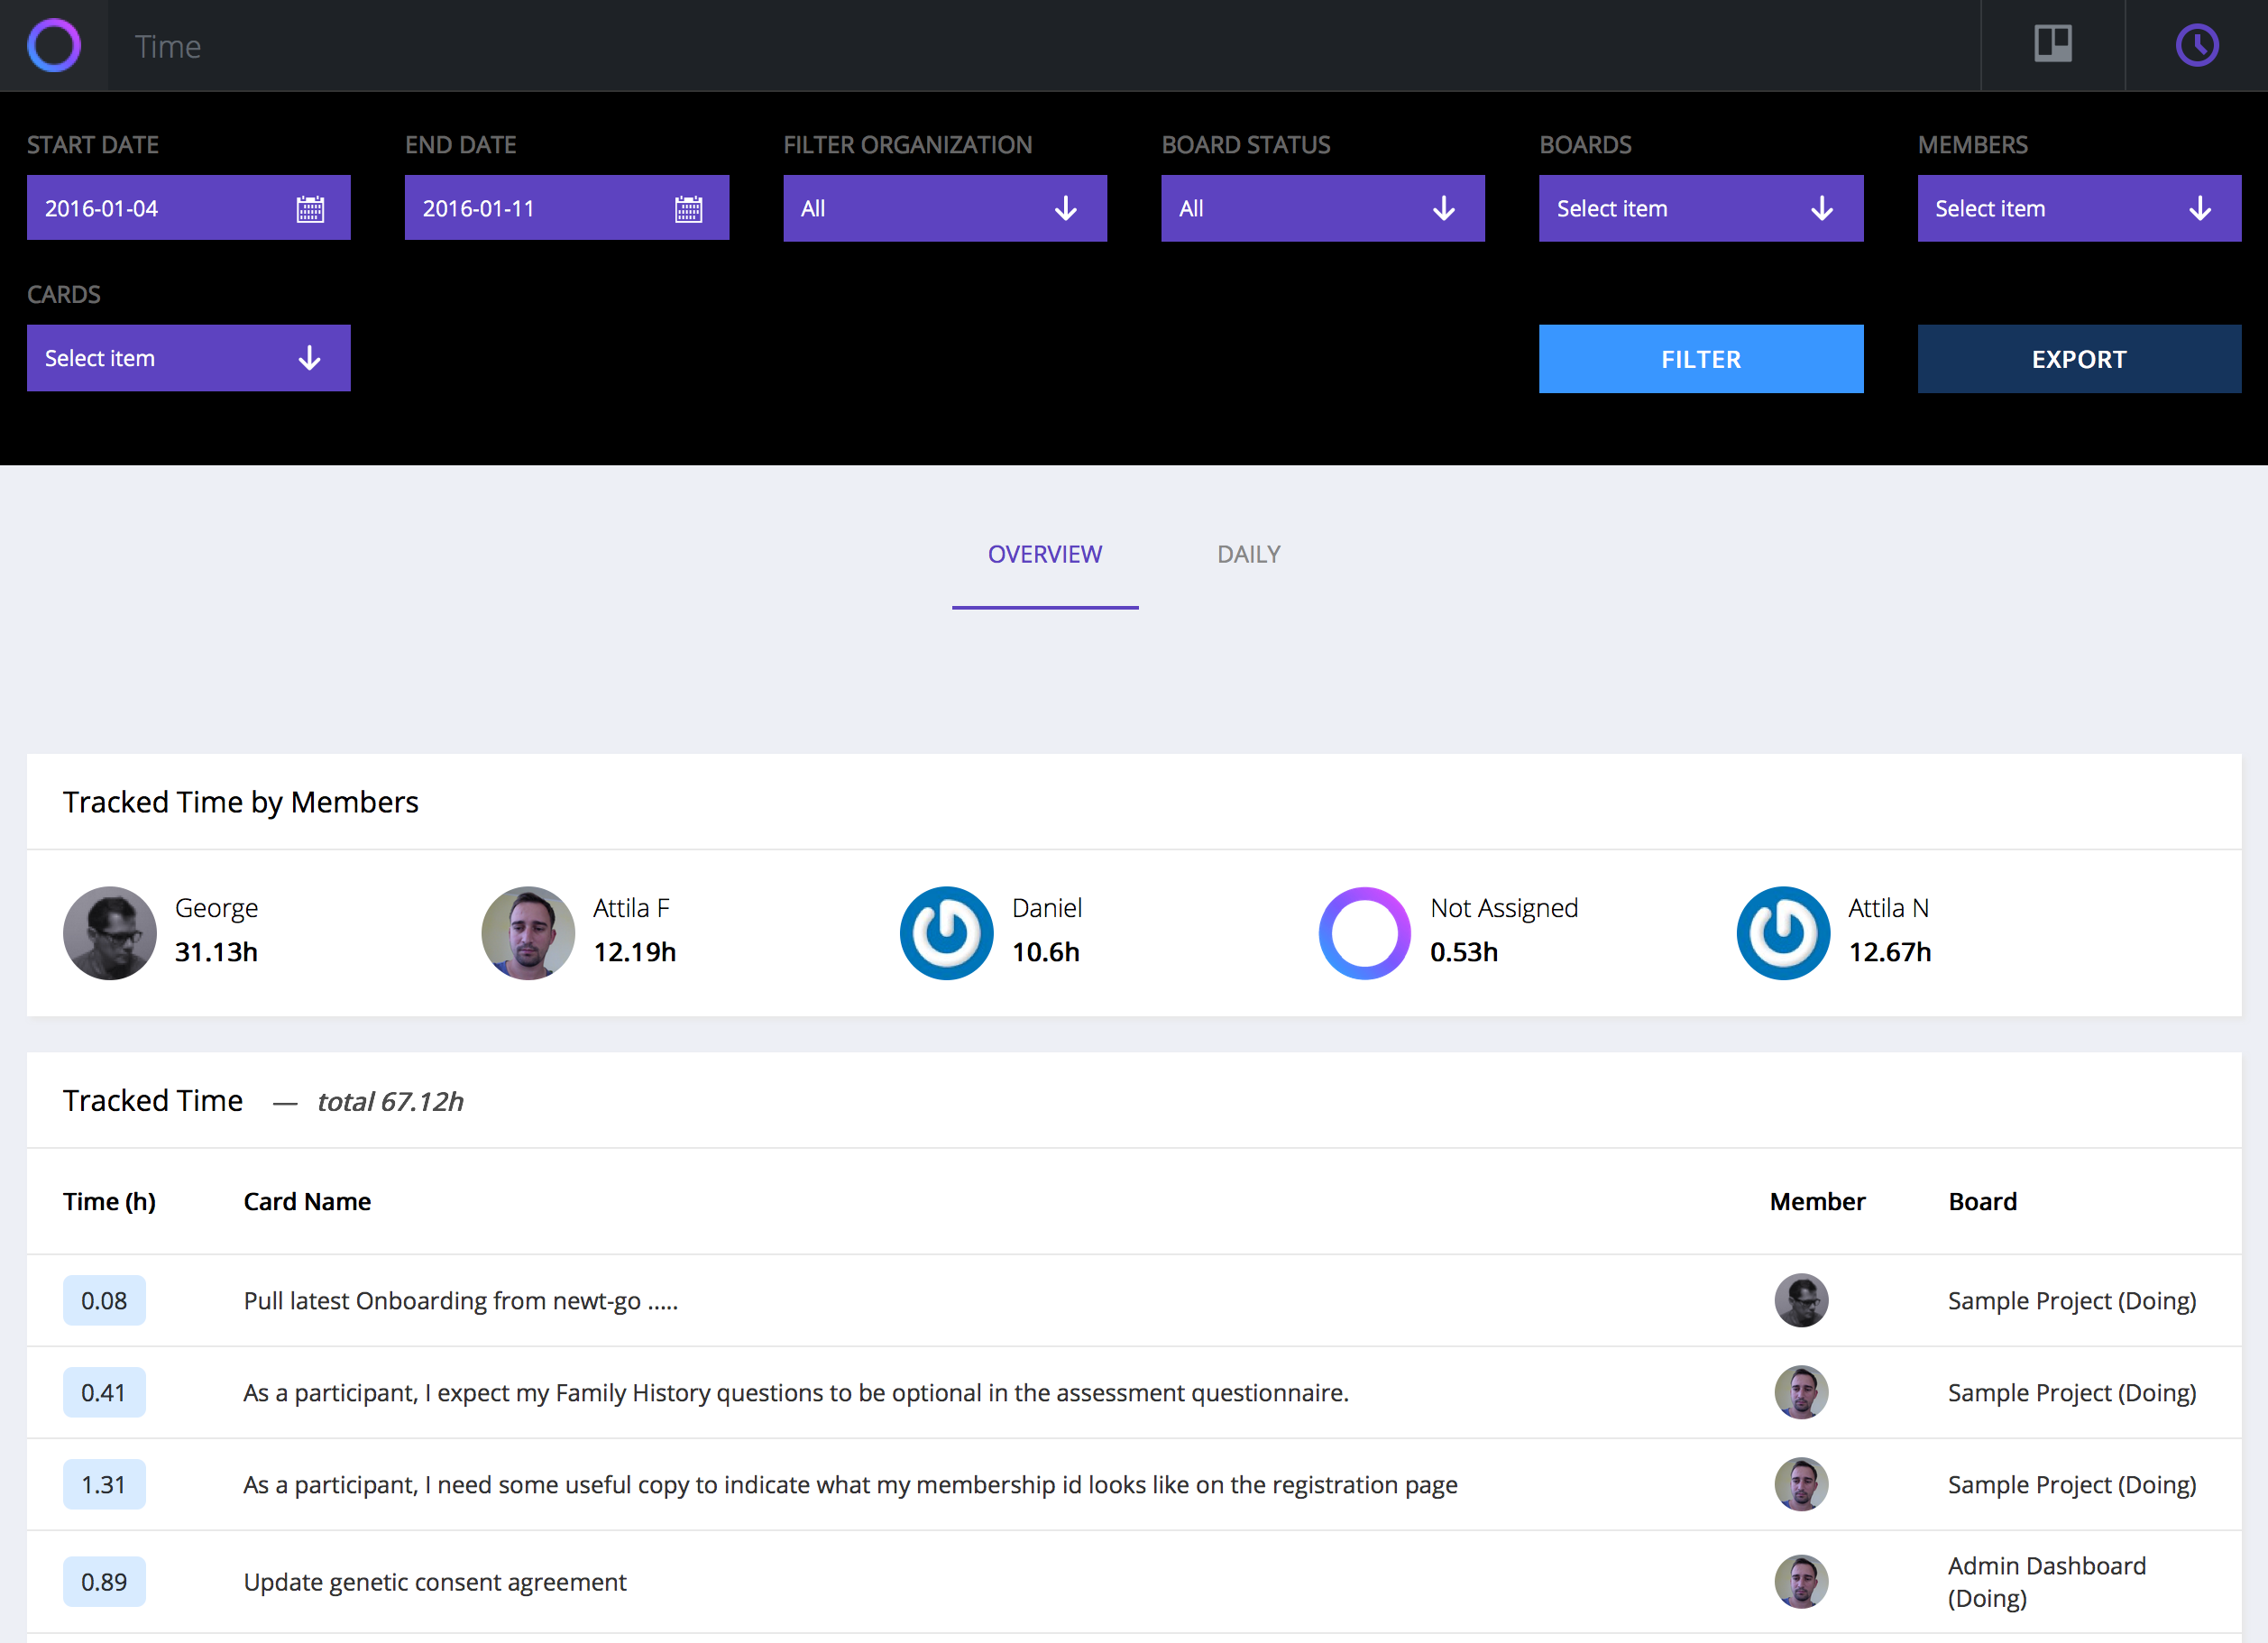This screenshot has height=1643, width=2268.
Task: Select the Overview tab
Action: click(1044, 554)
